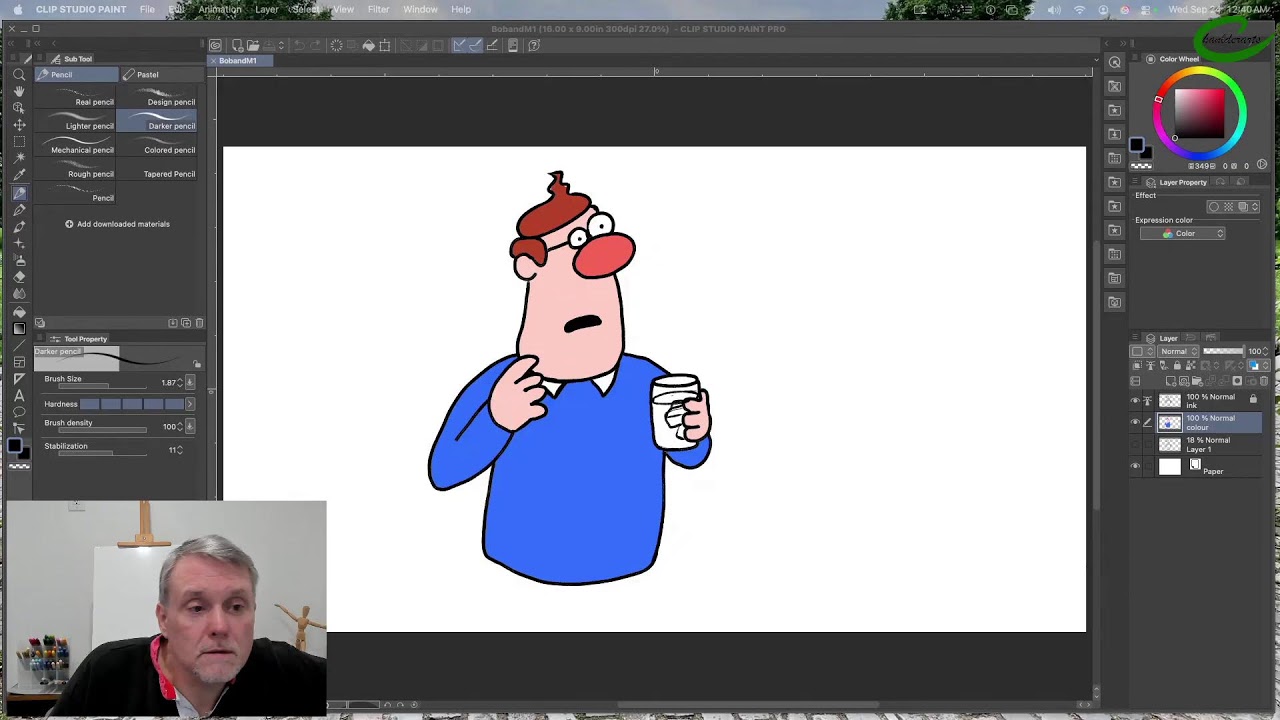Click the Fill icon in command bar
This screenshot has height=720, width=1280.
368,45
